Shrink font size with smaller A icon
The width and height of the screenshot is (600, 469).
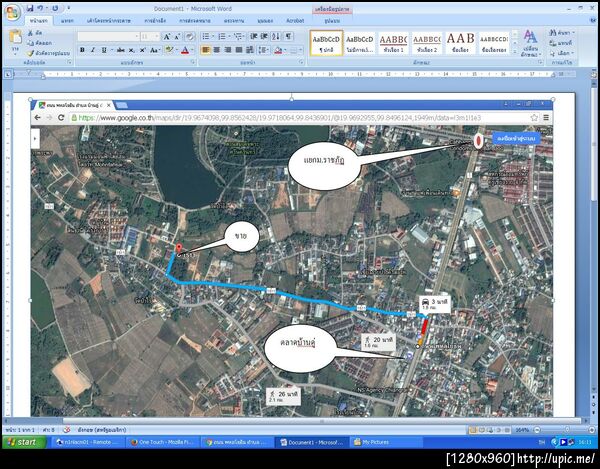(177, 37)
